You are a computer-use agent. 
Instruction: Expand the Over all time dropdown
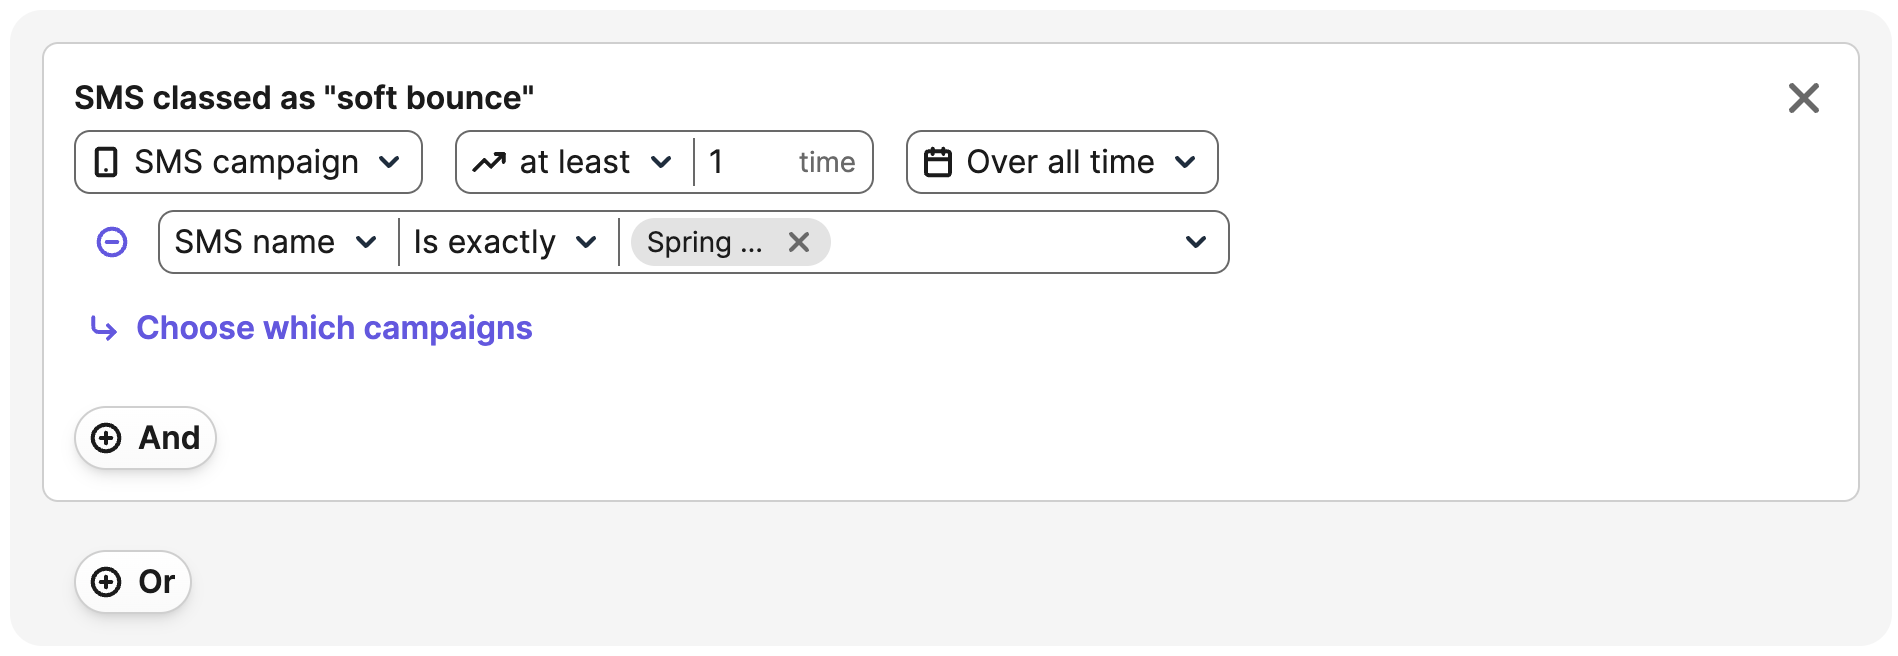click(1062, 162)
